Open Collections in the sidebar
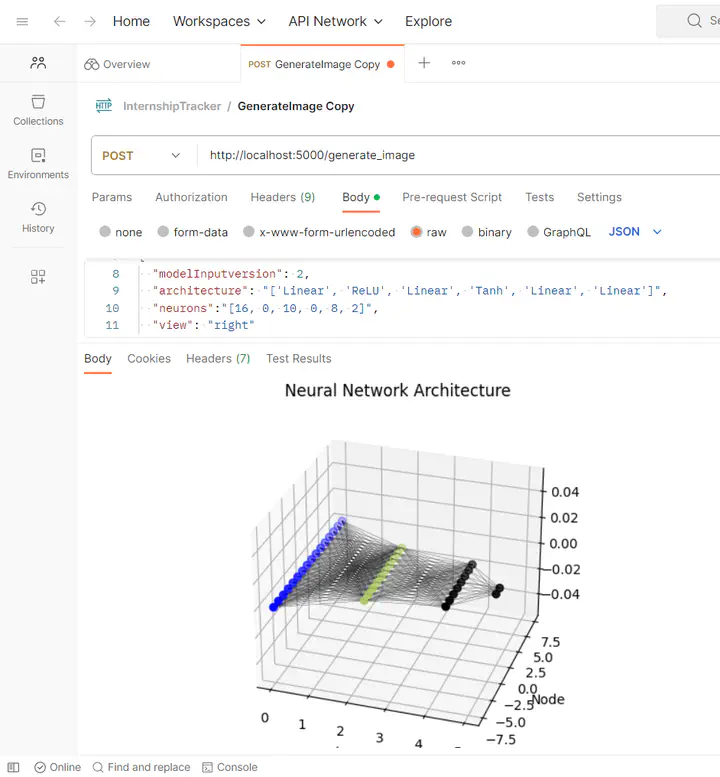Viewport: 720px width, 777px height. click(x=38, y=110)
